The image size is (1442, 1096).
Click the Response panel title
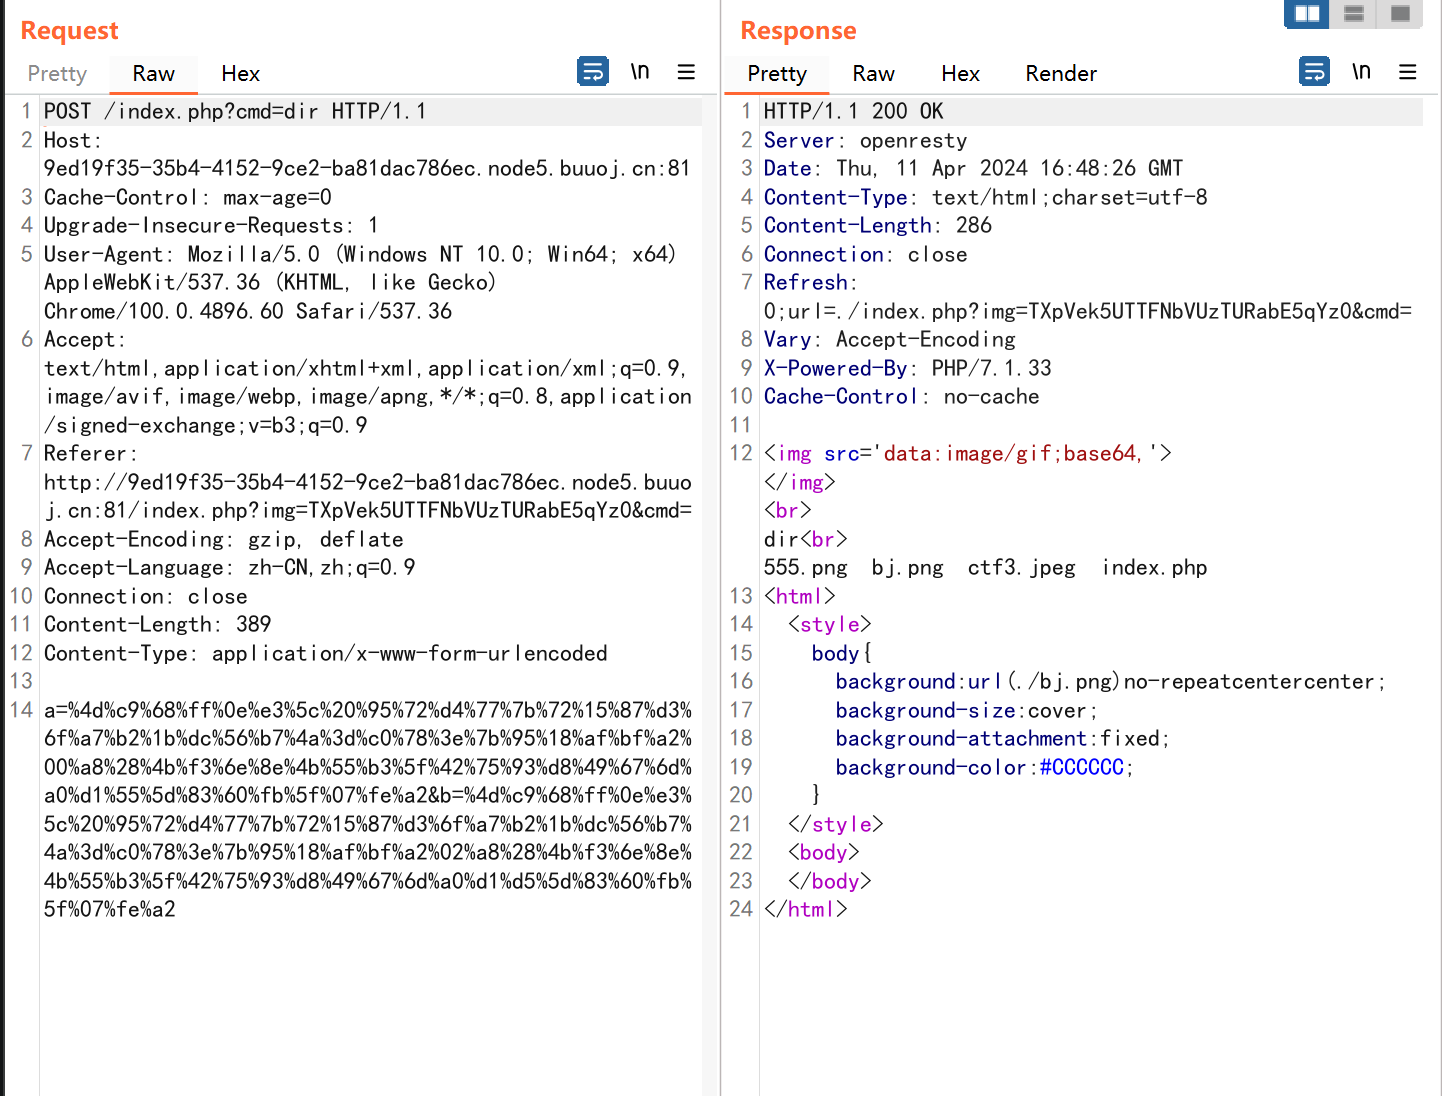(x=798, y=31)
